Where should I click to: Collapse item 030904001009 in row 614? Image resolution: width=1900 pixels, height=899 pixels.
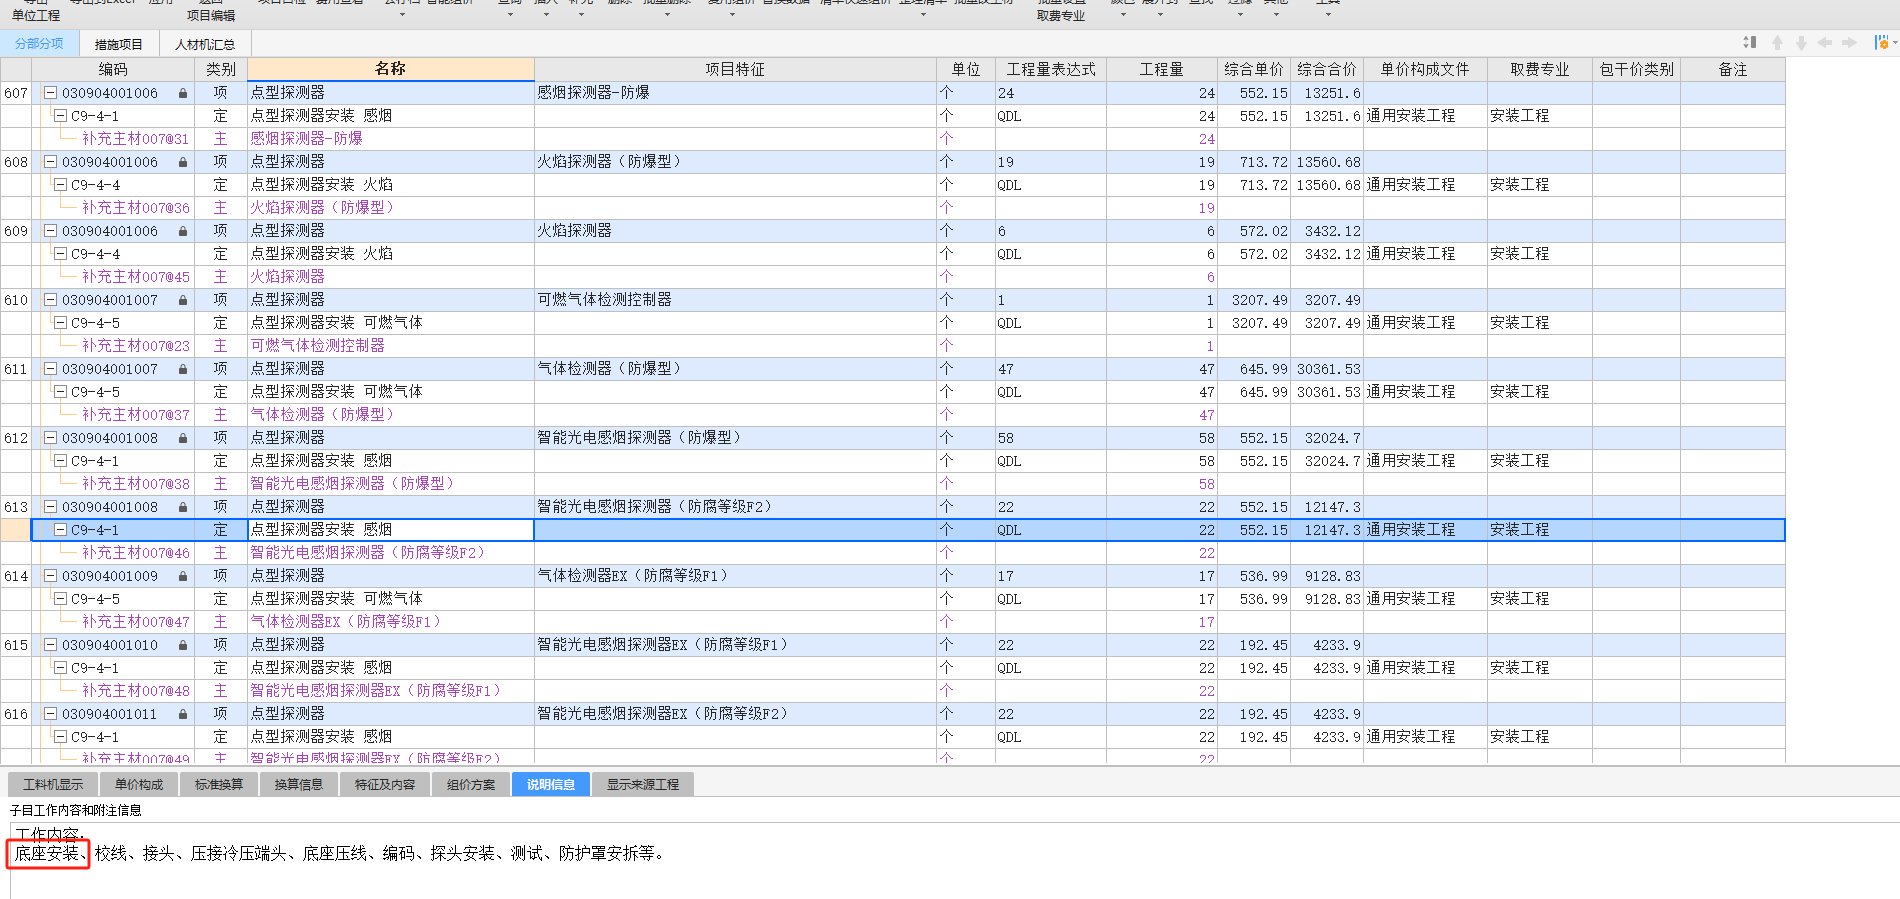point(50,576)
